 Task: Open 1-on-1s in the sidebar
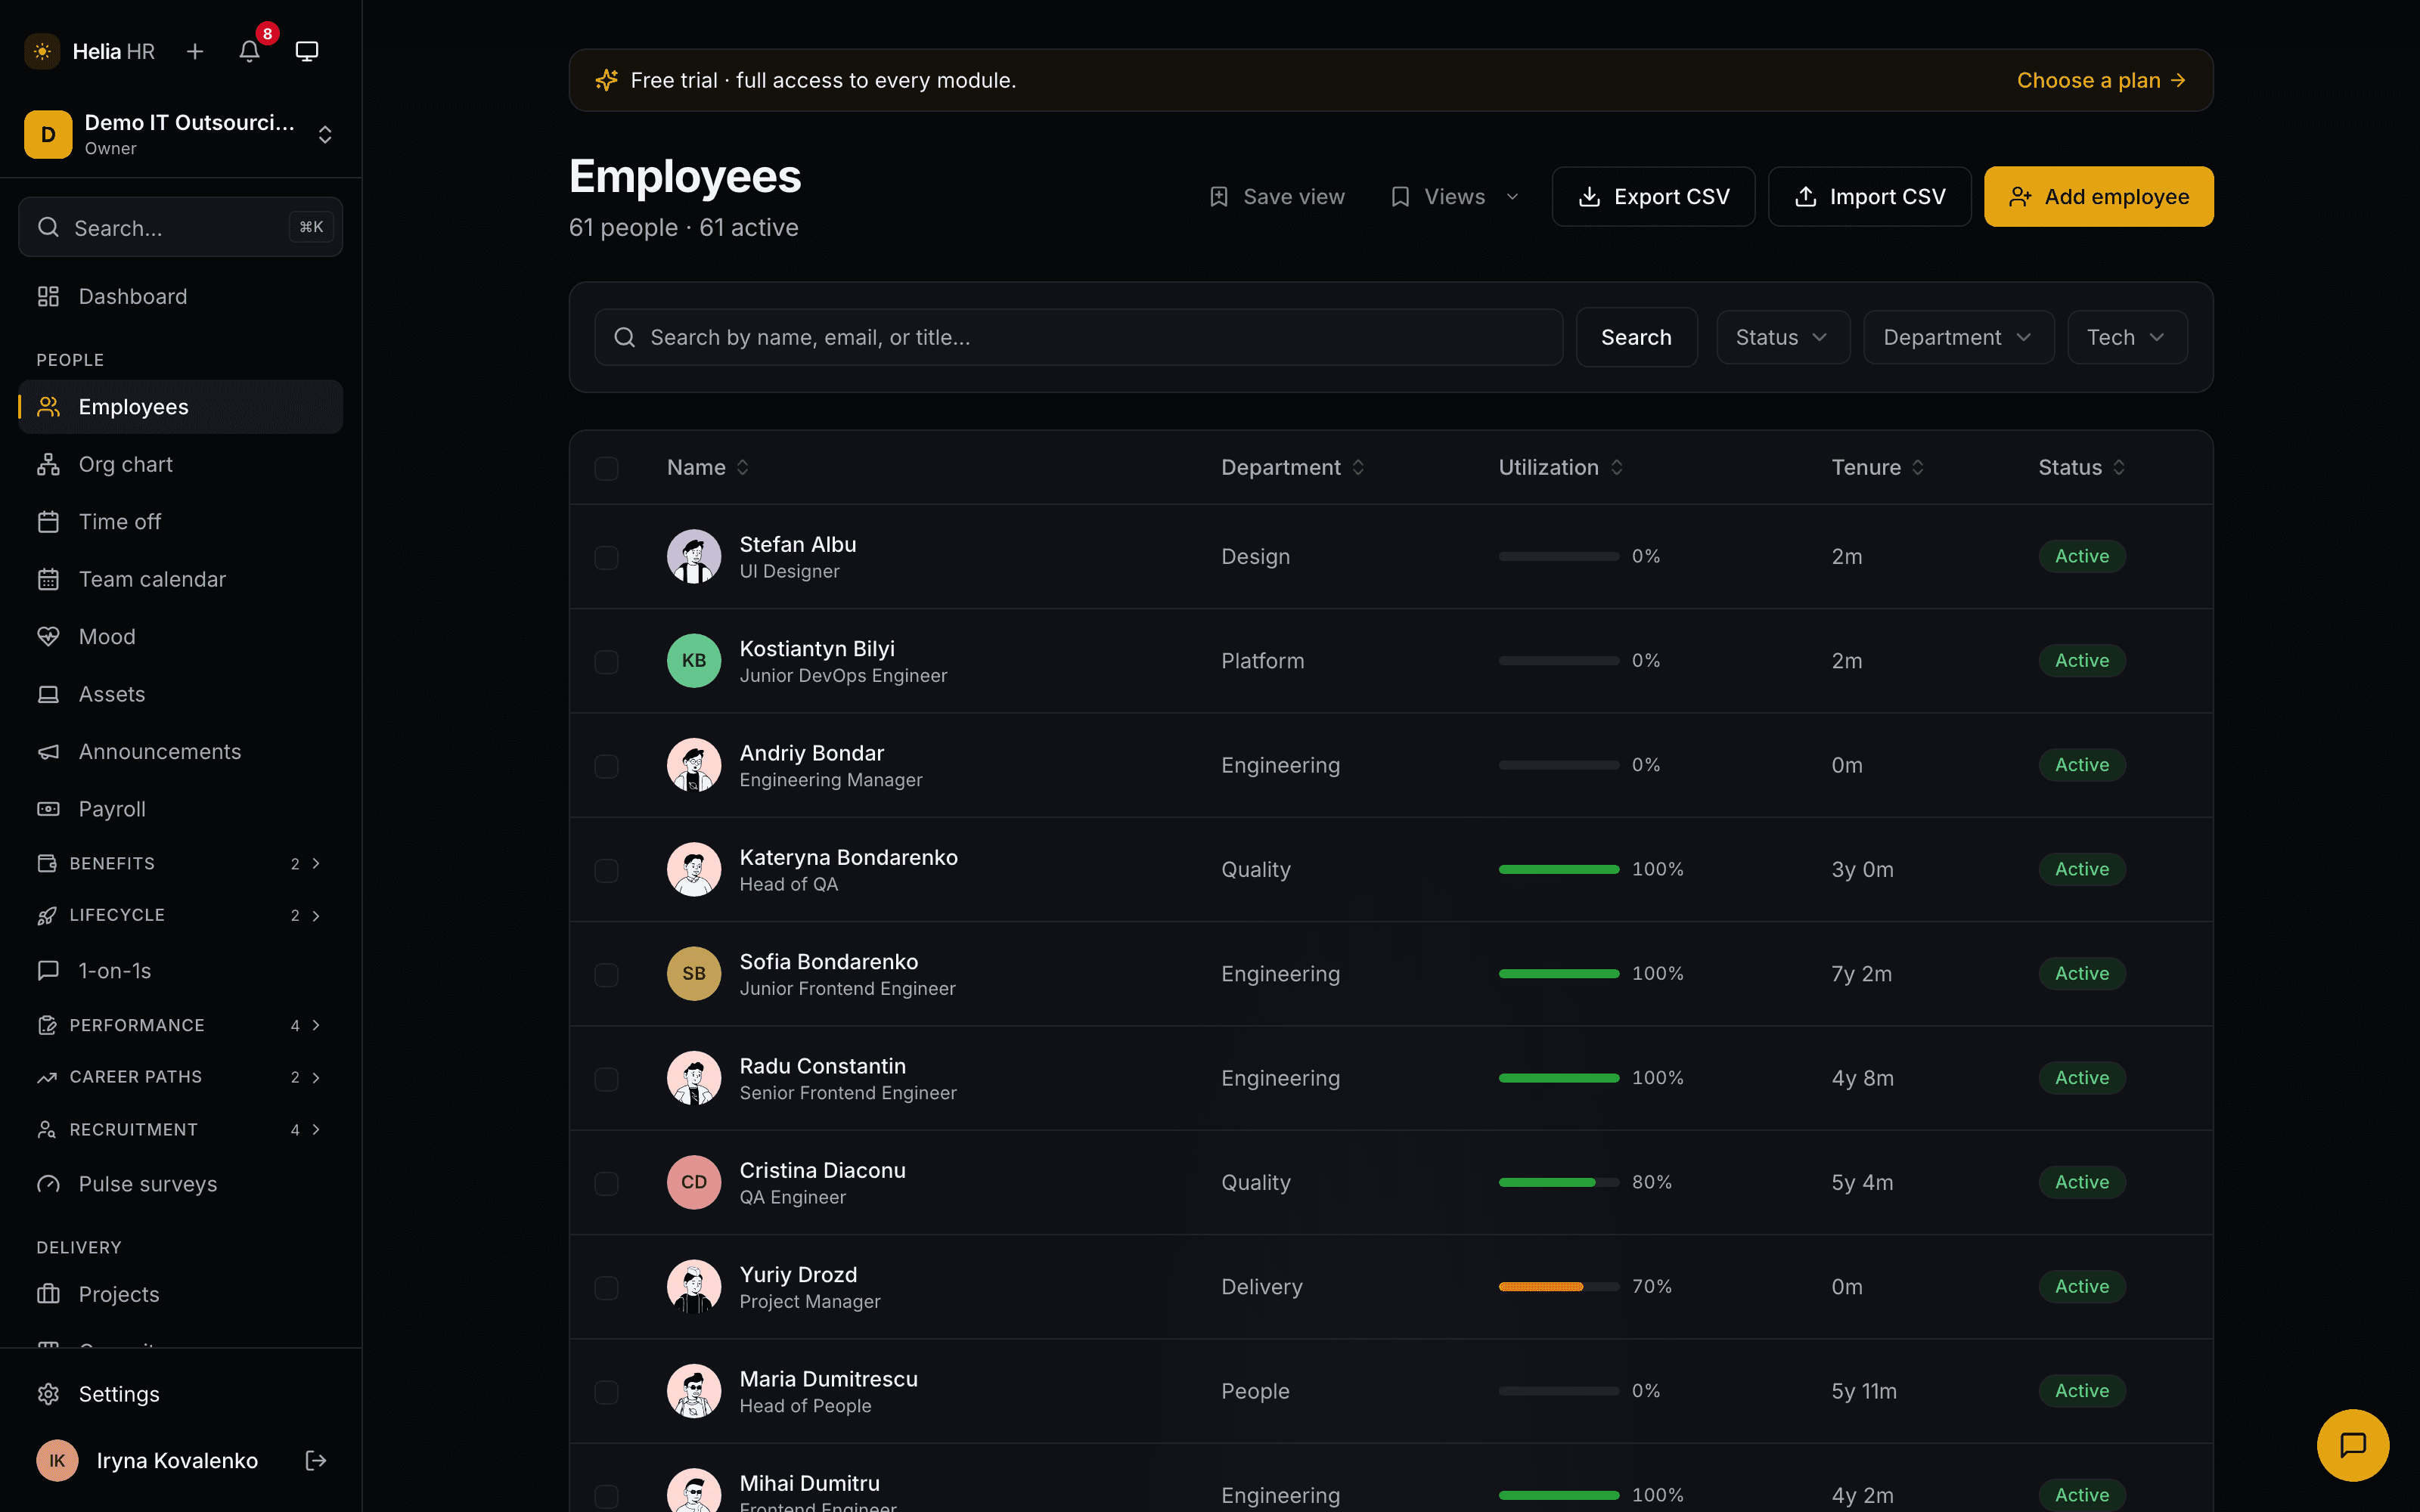point(181,970)
